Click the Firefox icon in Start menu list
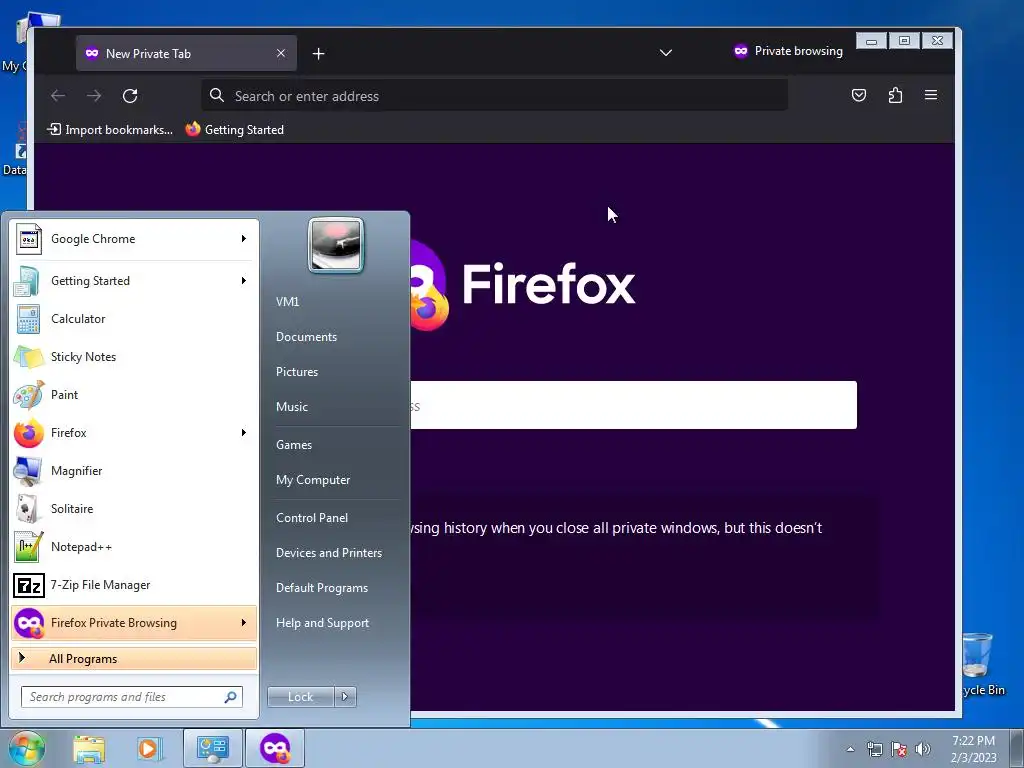 coord(28,433)
